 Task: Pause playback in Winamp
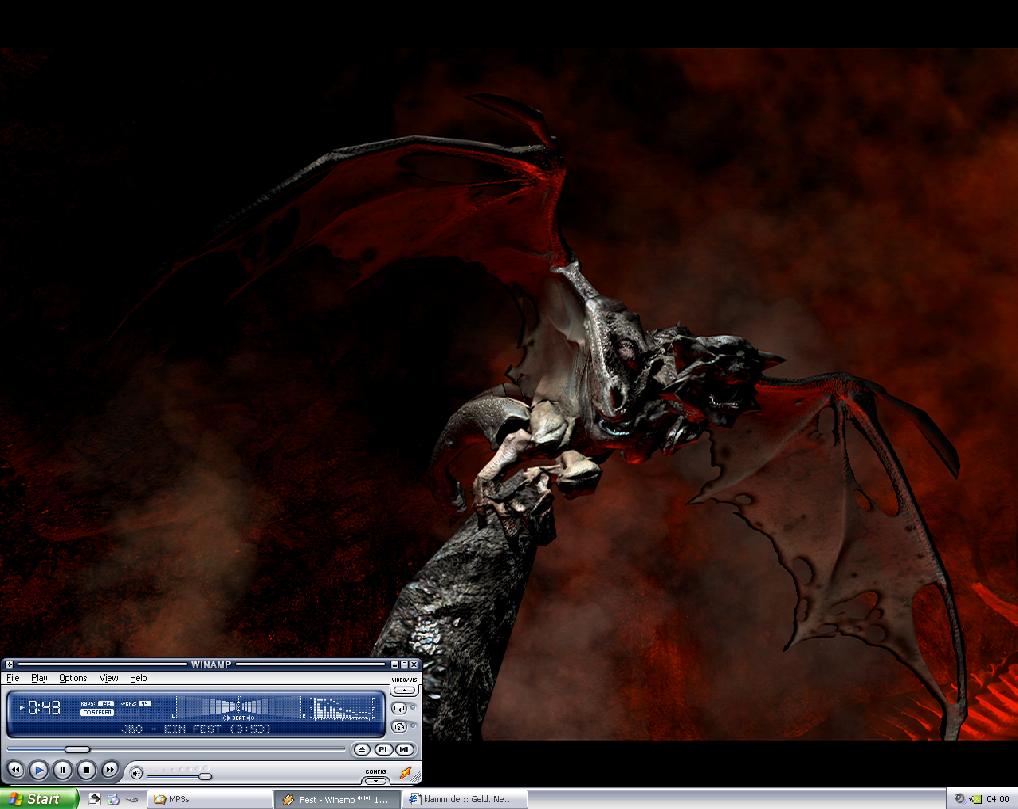(63, 769)
